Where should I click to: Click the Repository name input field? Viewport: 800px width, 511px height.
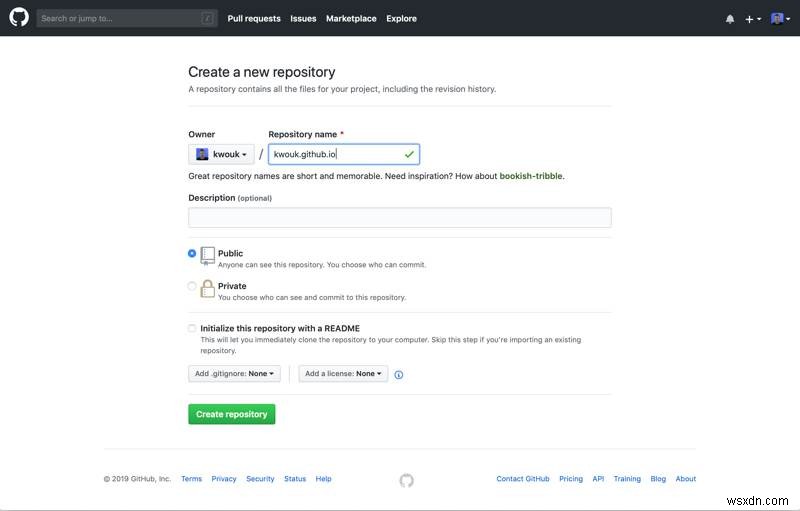tap(344, 154)
